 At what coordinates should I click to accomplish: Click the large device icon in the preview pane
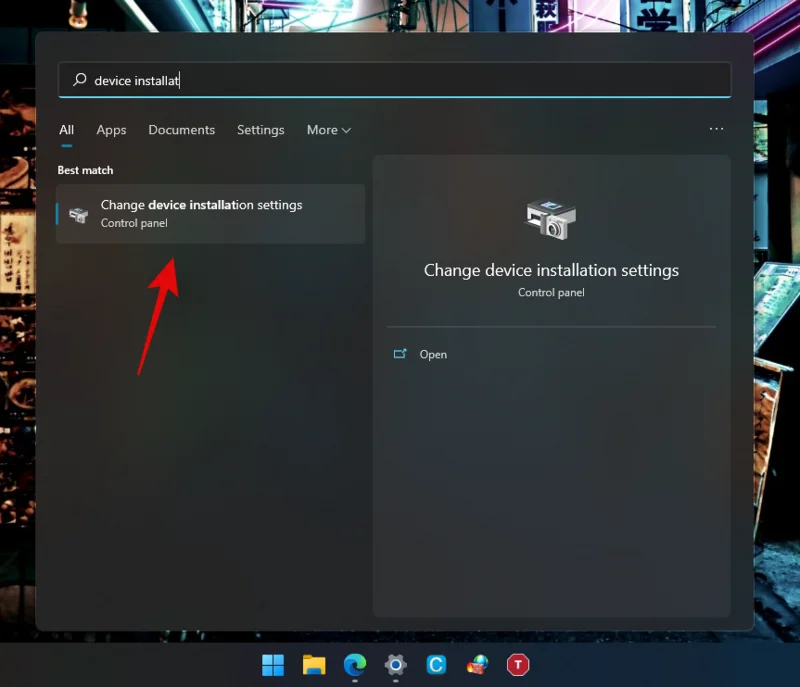click(x=551, y=220)
